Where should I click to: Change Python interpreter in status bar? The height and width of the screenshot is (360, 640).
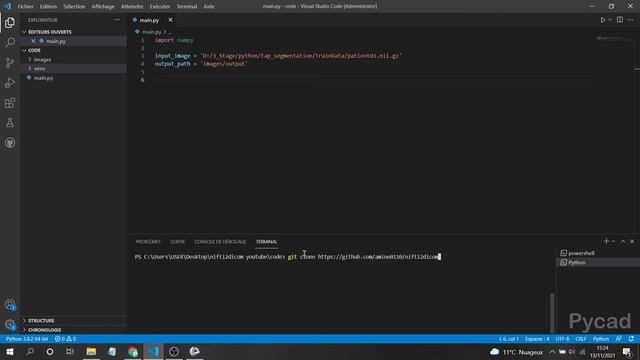click(x=27, y=339)
